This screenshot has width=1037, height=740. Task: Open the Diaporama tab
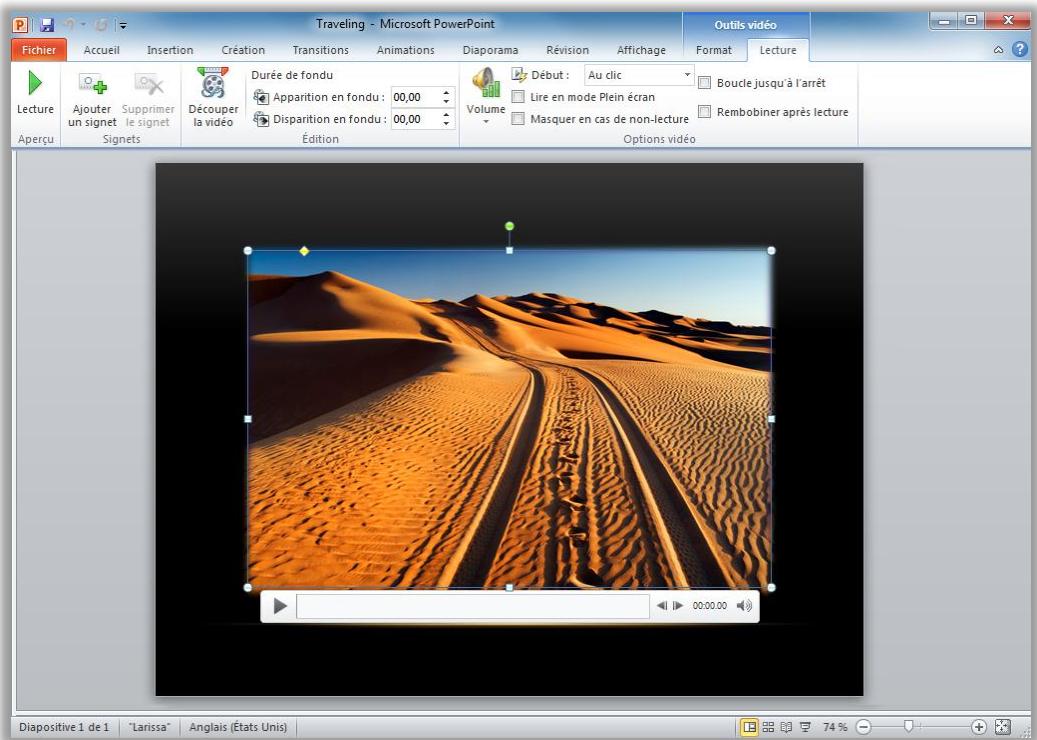pos(490,50)
